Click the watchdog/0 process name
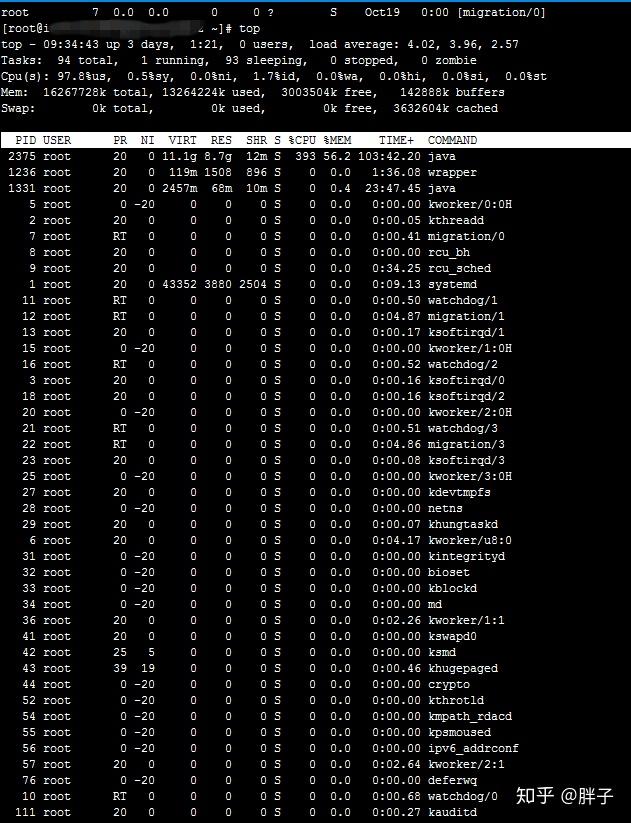631x823 pixels. click(462, 797)
